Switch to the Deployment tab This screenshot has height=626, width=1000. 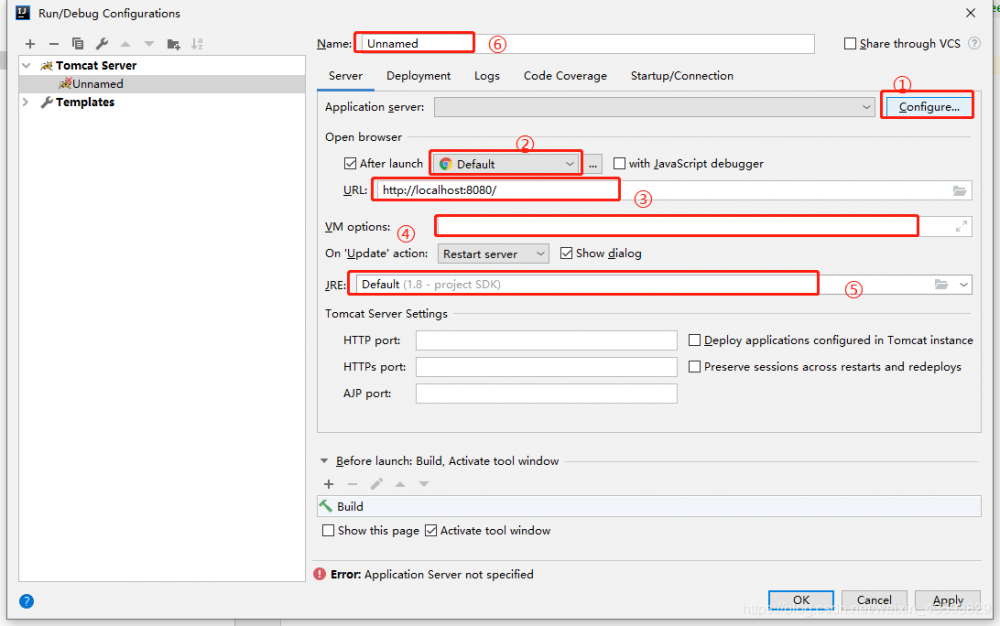(x=418, y=76)
